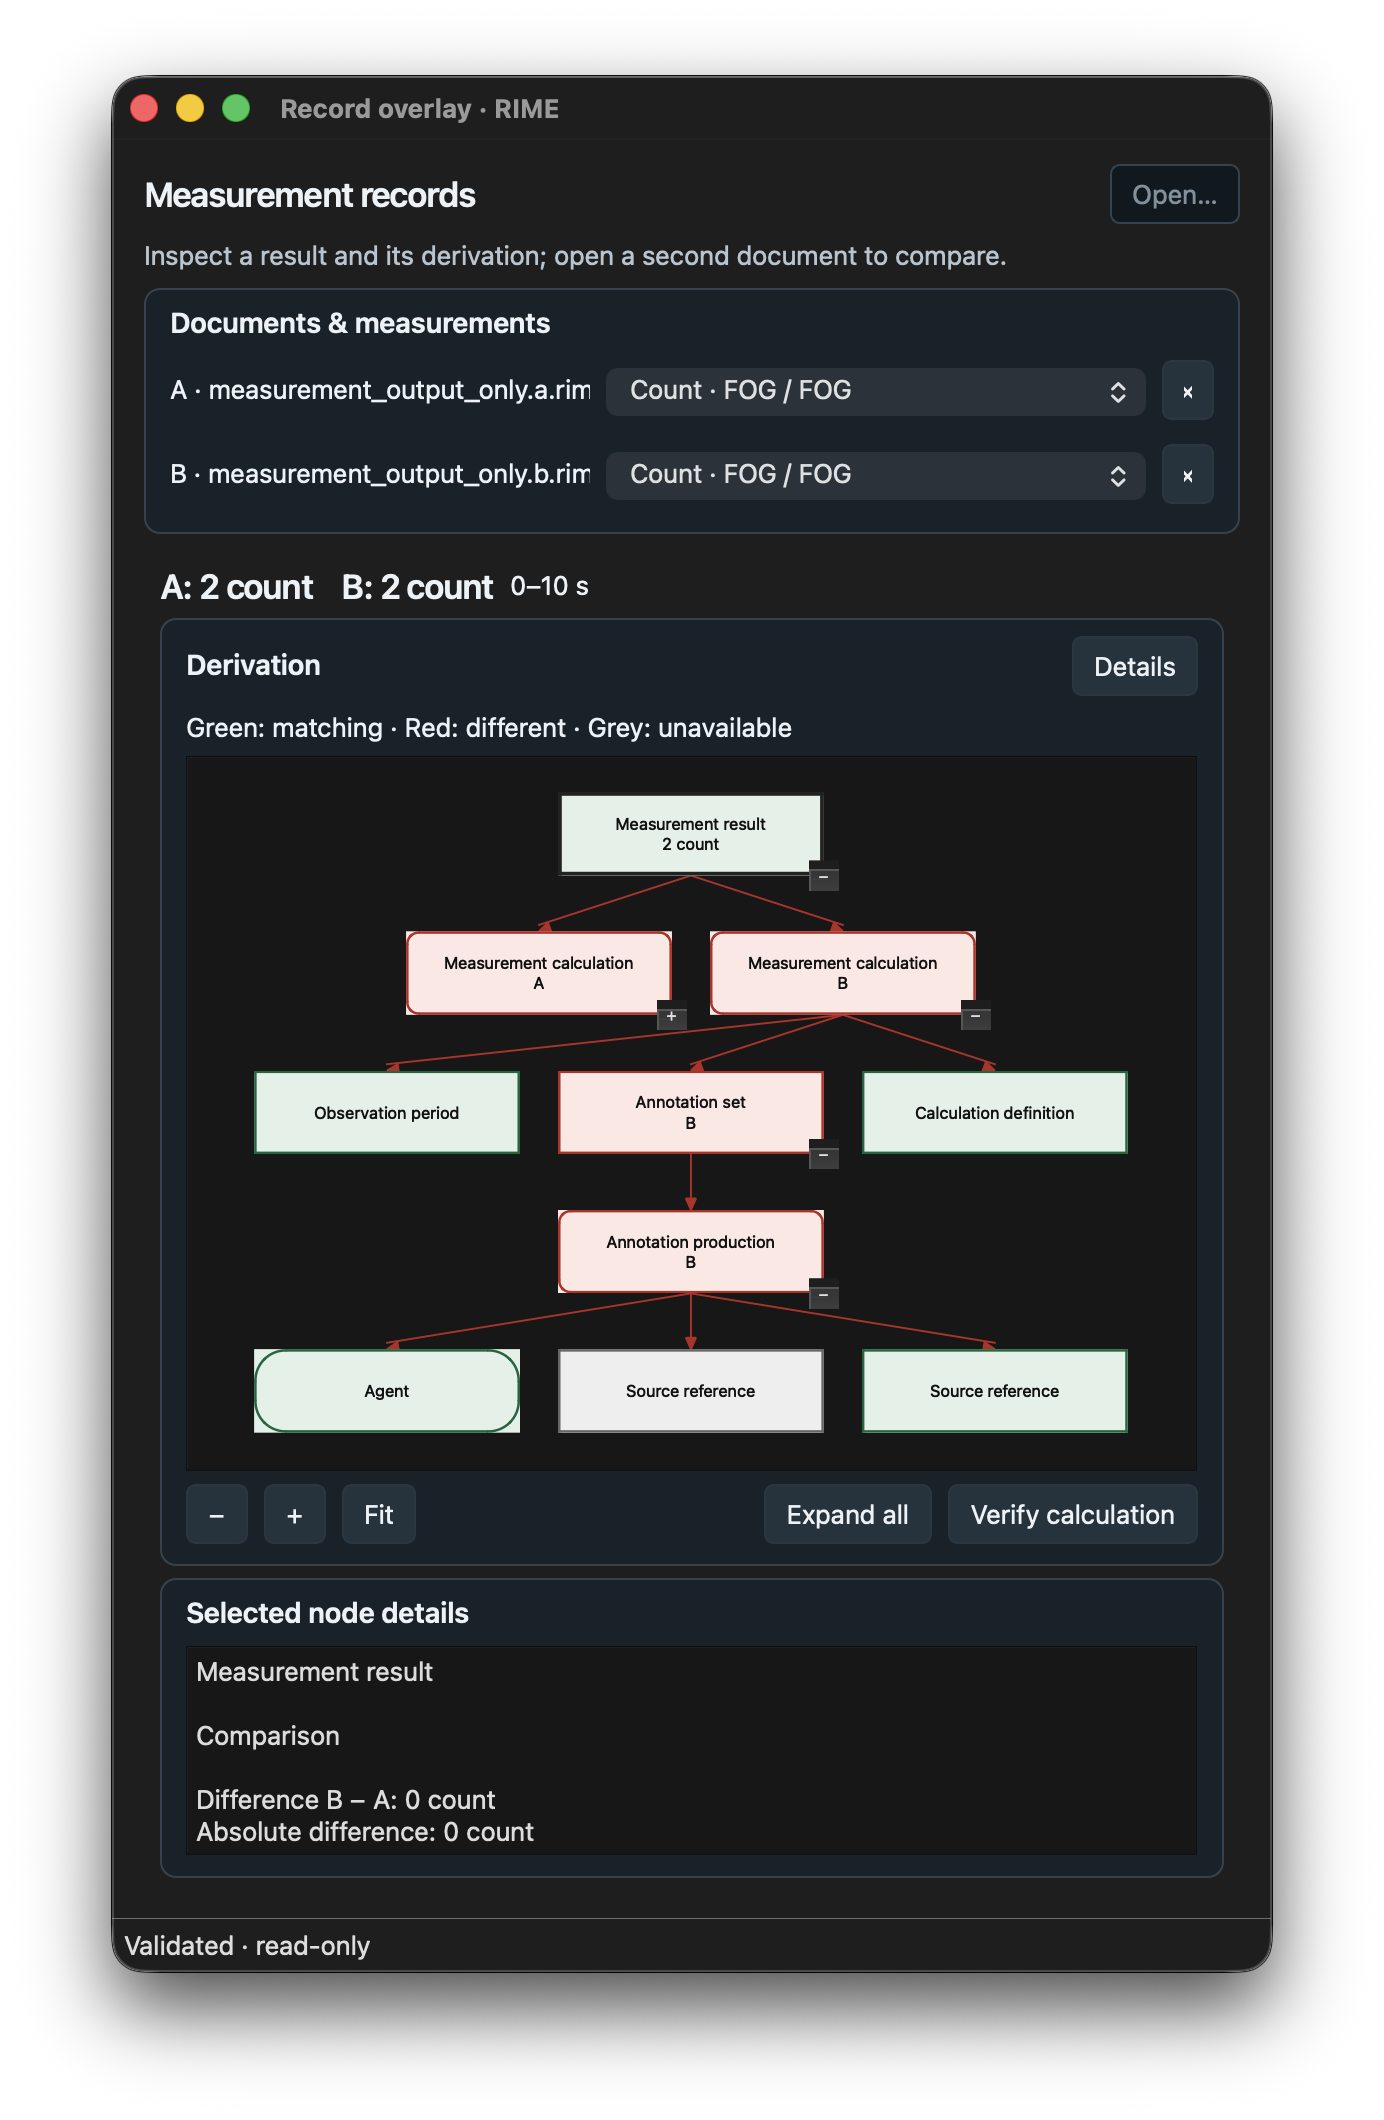Remove document A with its x button

pyautogui.click(x=1187, y=391)
